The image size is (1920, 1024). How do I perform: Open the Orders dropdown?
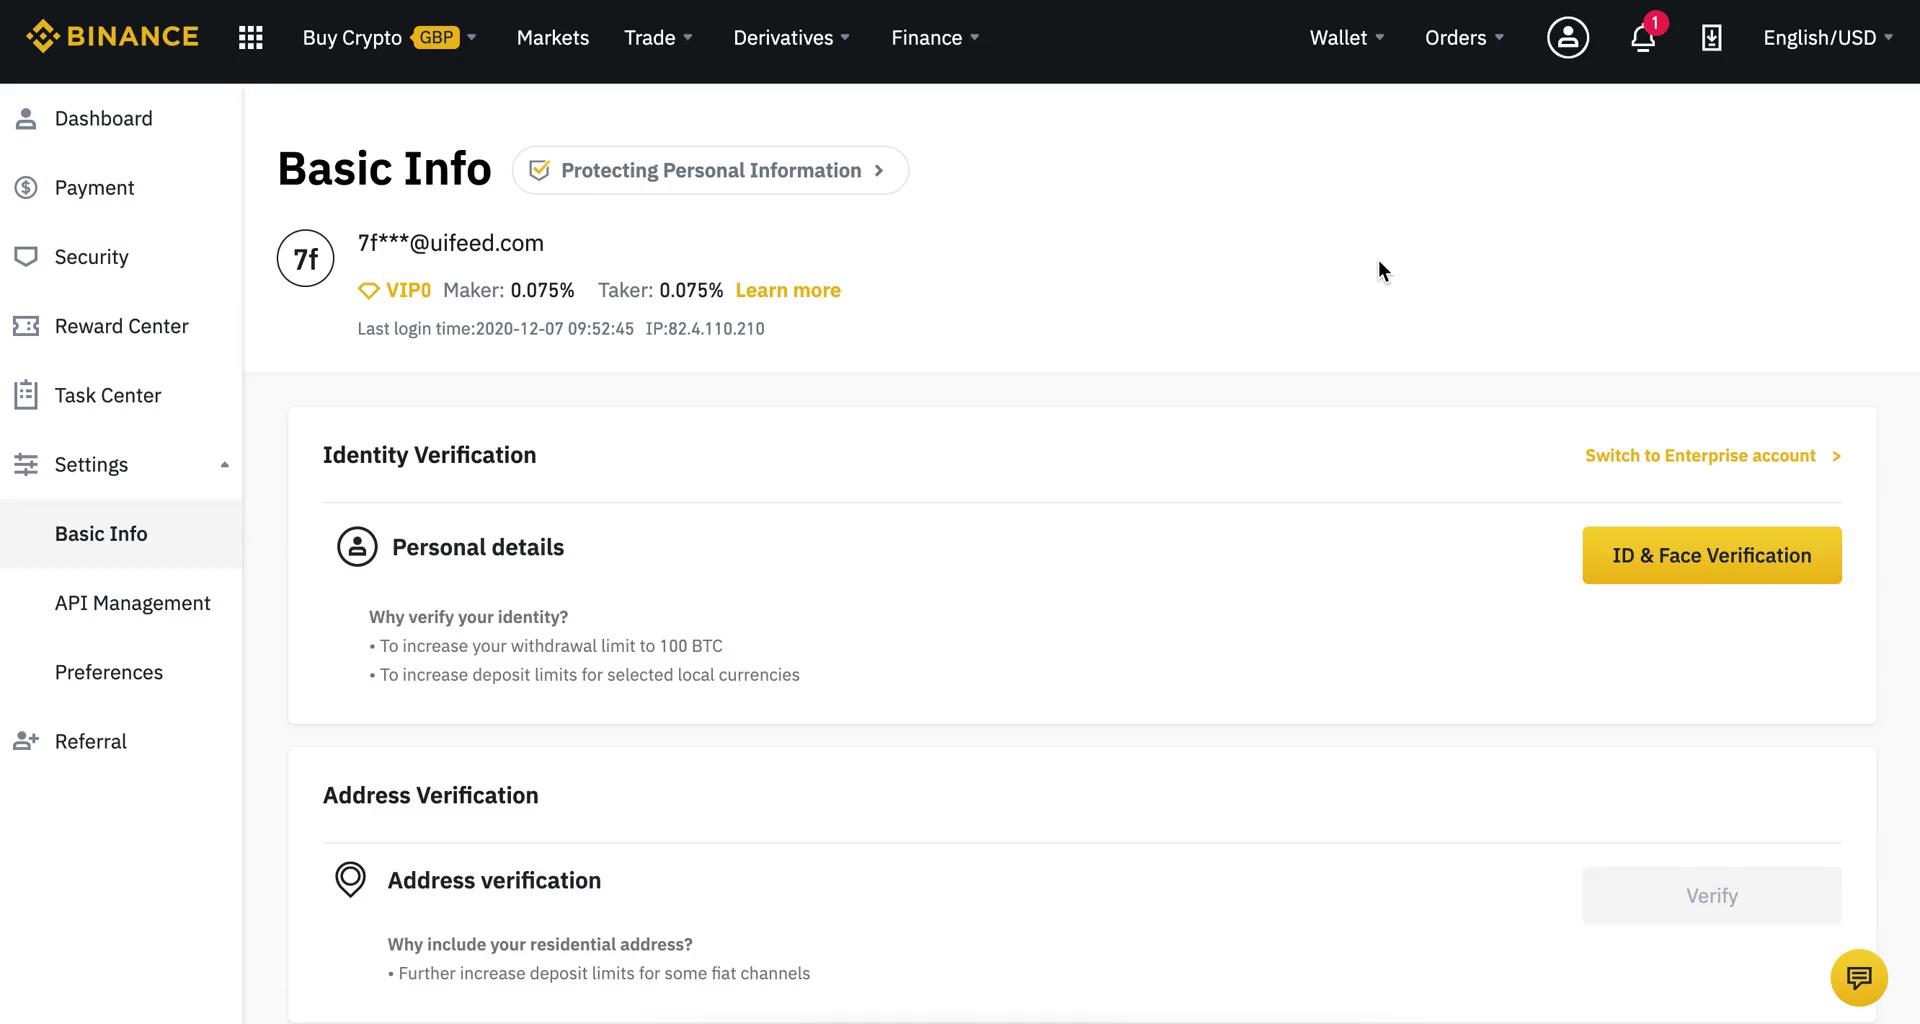click(1464, 38)
